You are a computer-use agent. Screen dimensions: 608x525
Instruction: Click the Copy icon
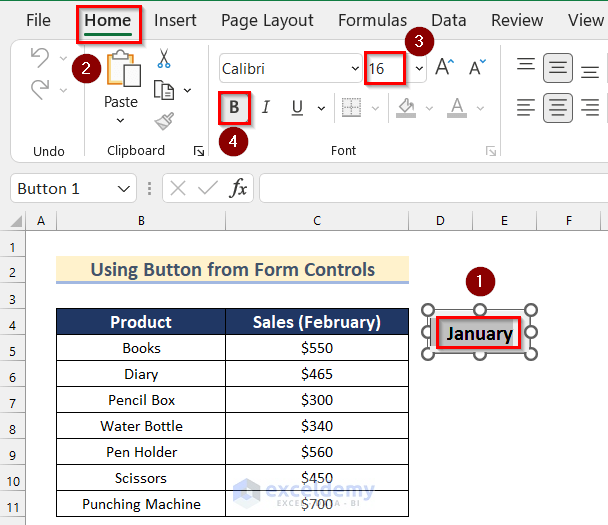coord(164,90)
